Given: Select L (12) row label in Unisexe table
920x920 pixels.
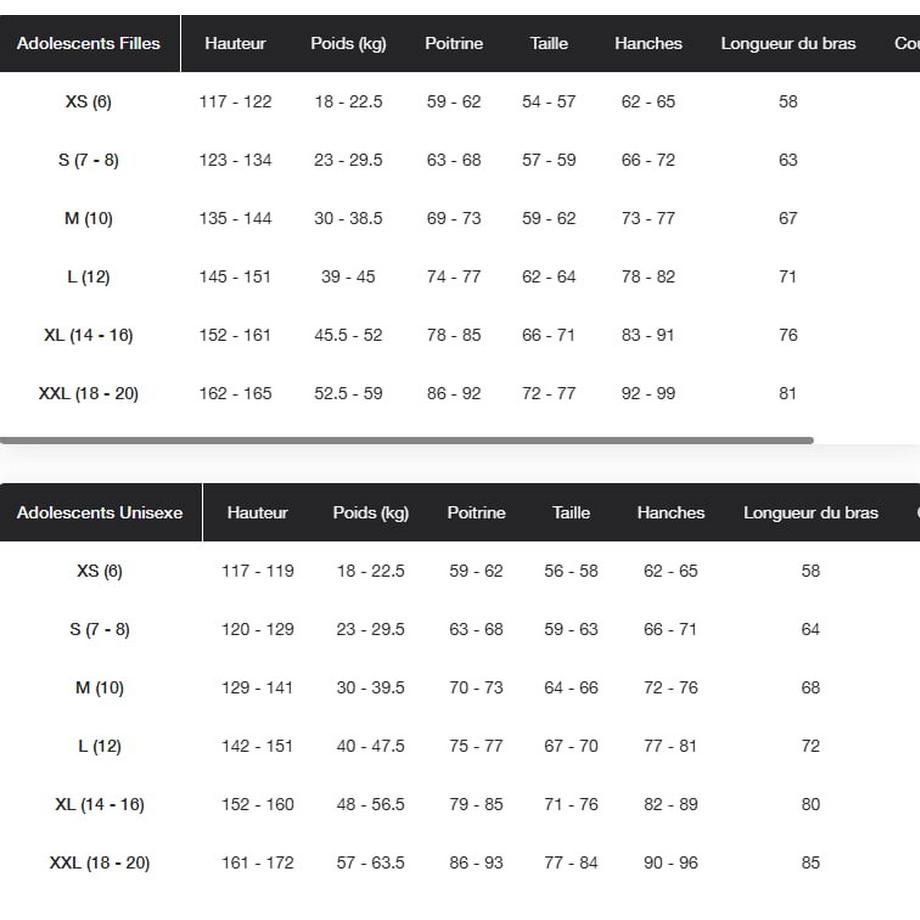Looking at the screenshot, I should 100,746.
